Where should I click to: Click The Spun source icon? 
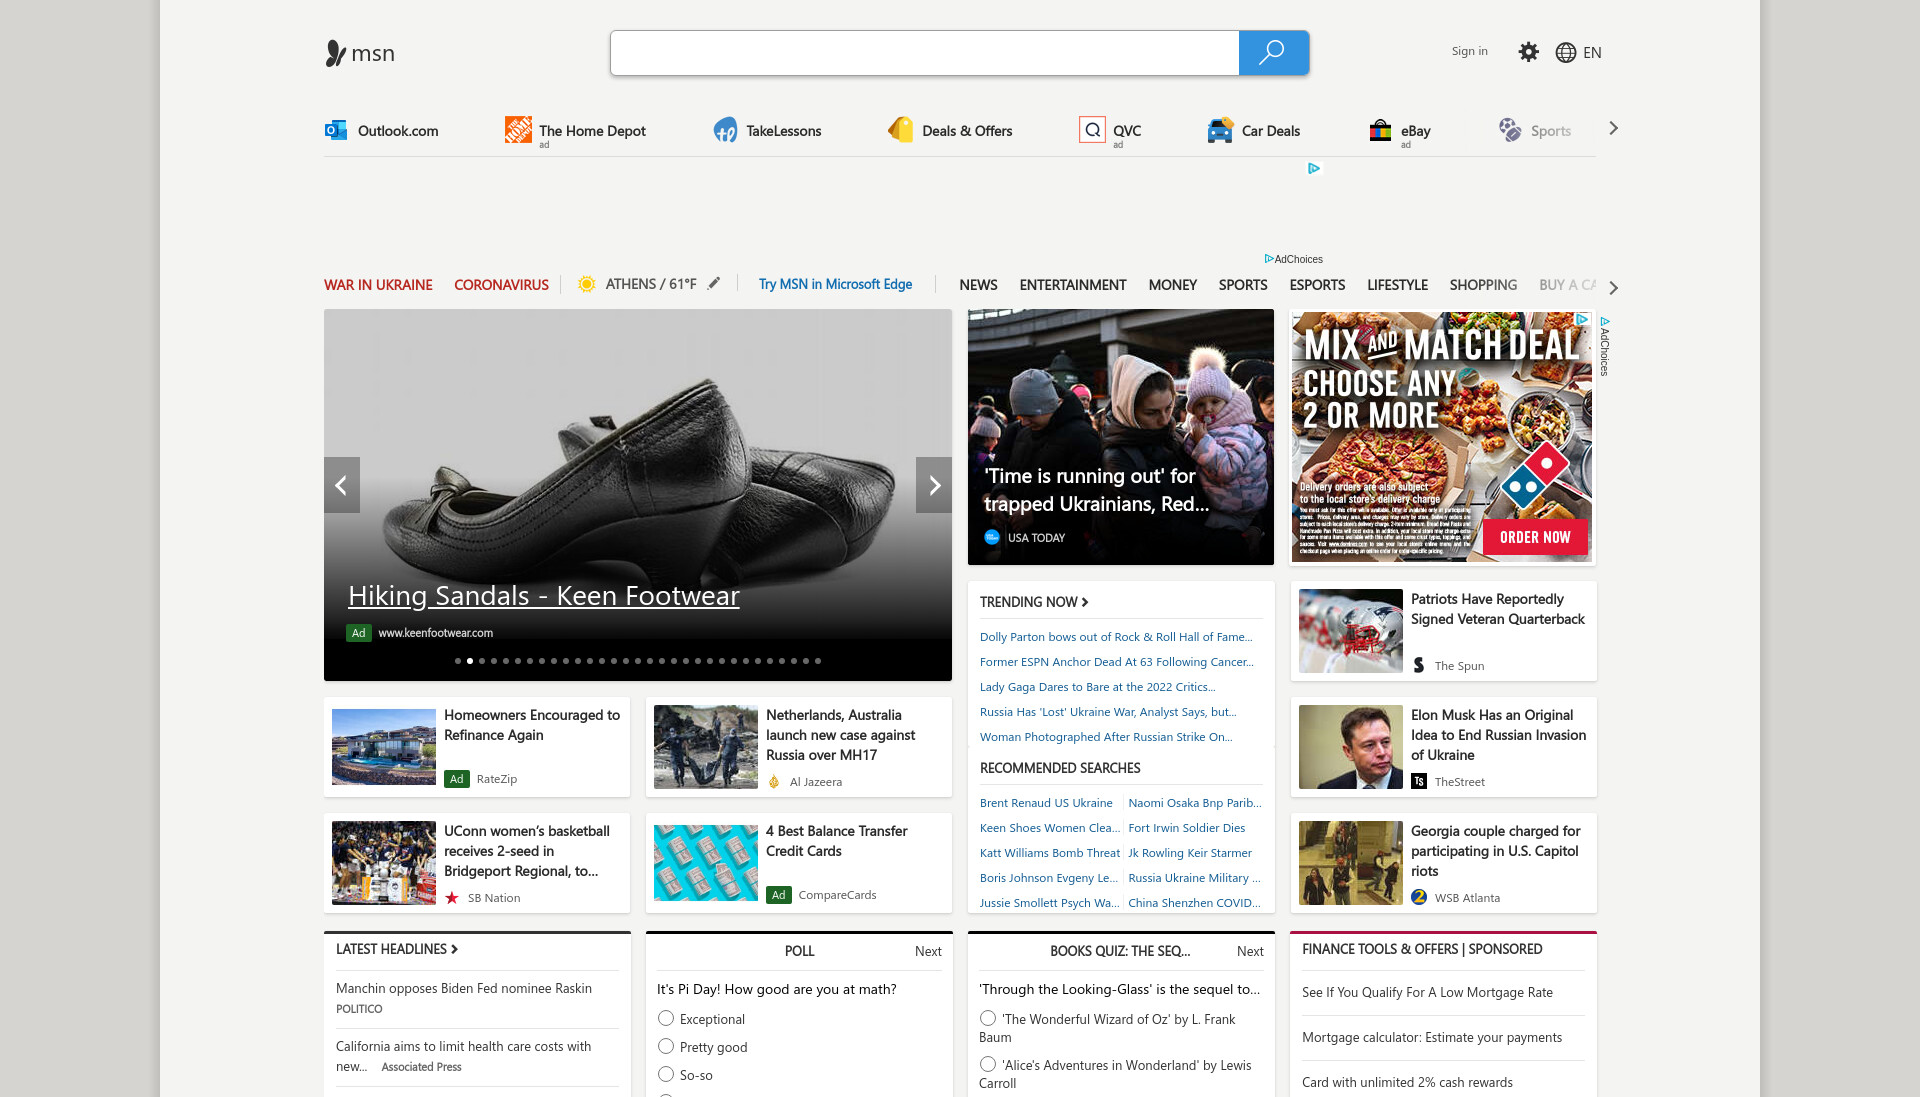(1419, 665)
